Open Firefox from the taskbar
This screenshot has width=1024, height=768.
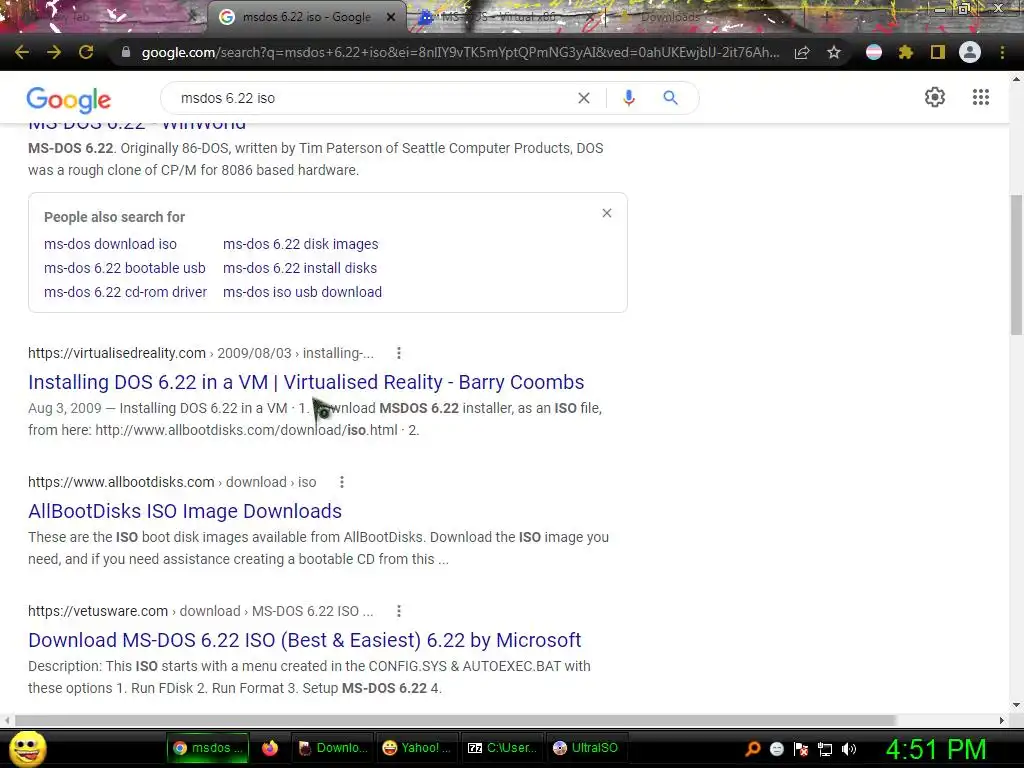click(270, 748)
